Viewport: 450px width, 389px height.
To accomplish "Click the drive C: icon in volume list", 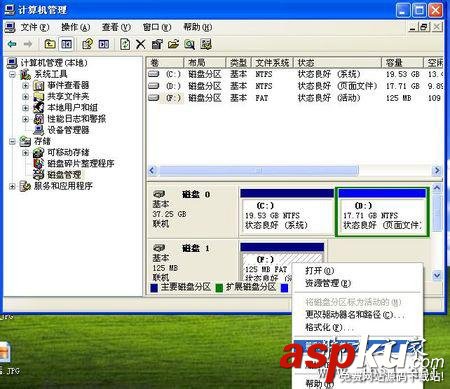I will click(153, 74).
